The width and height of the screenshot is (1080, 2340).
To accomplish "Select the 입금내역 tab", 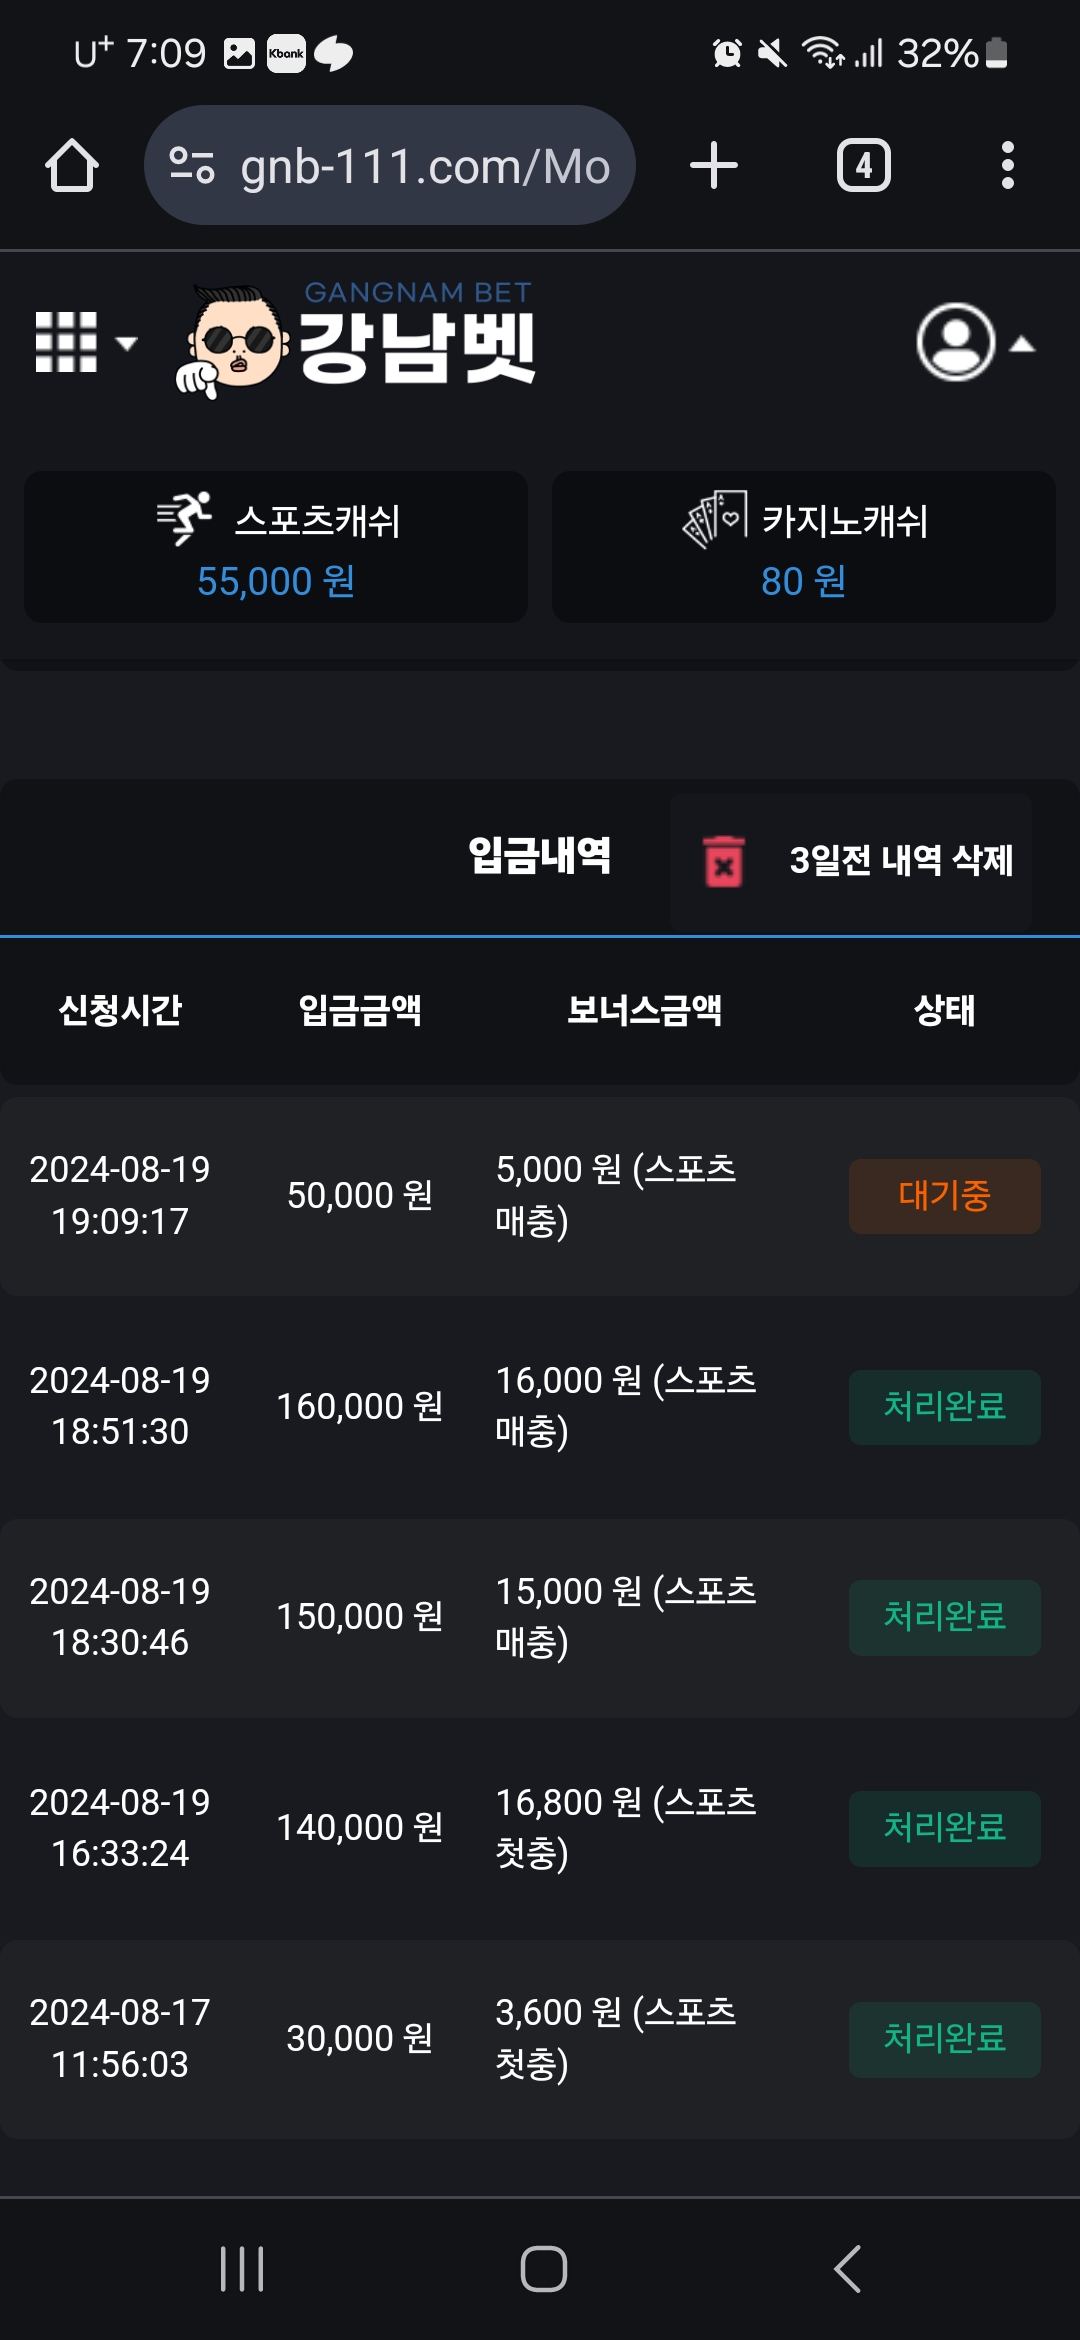I will tap(540, 857).
